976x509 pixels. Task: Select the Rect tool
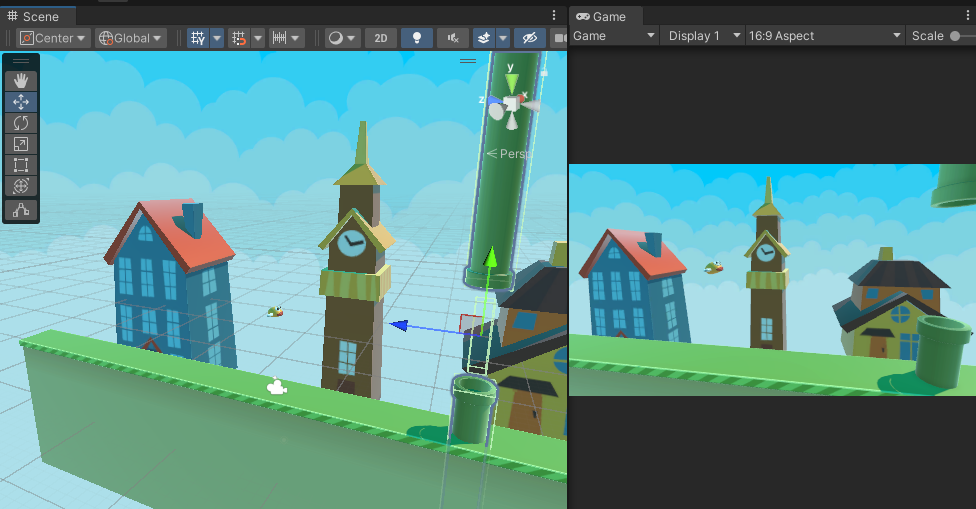(21, 165)
